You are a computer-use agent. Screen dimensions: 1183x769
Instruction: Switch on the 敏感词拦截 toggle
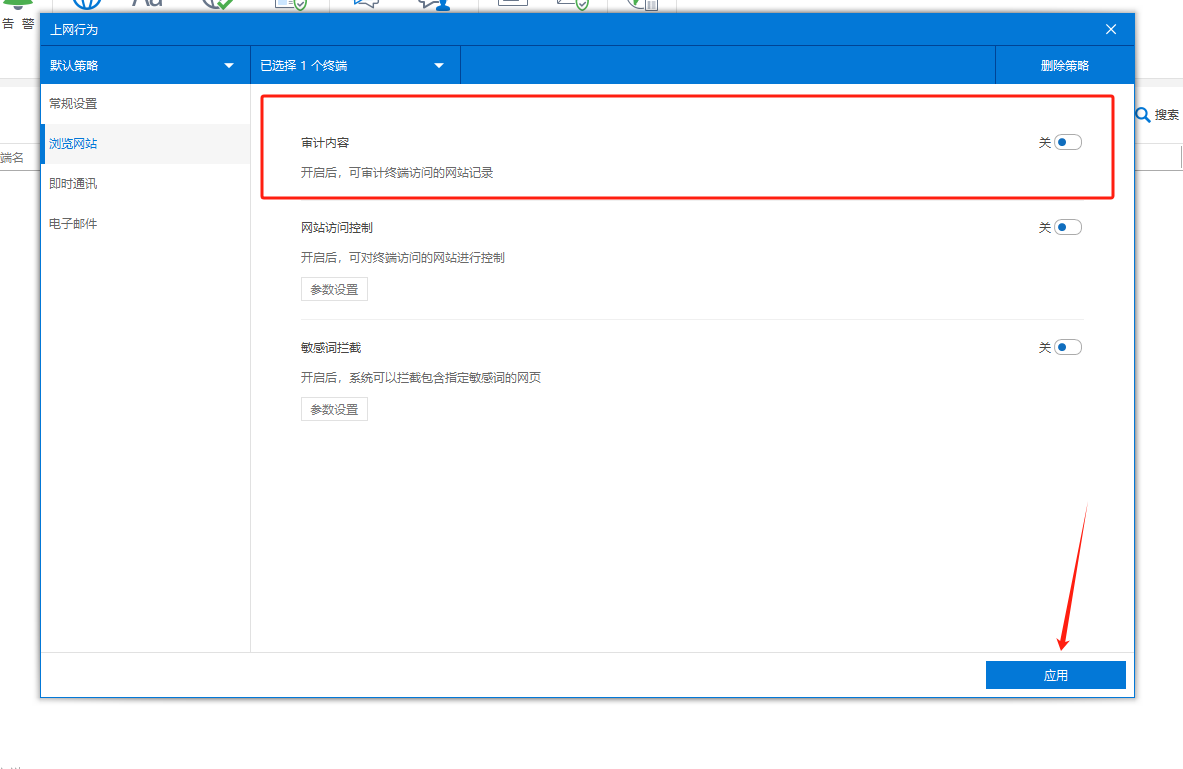point(1068,348)
